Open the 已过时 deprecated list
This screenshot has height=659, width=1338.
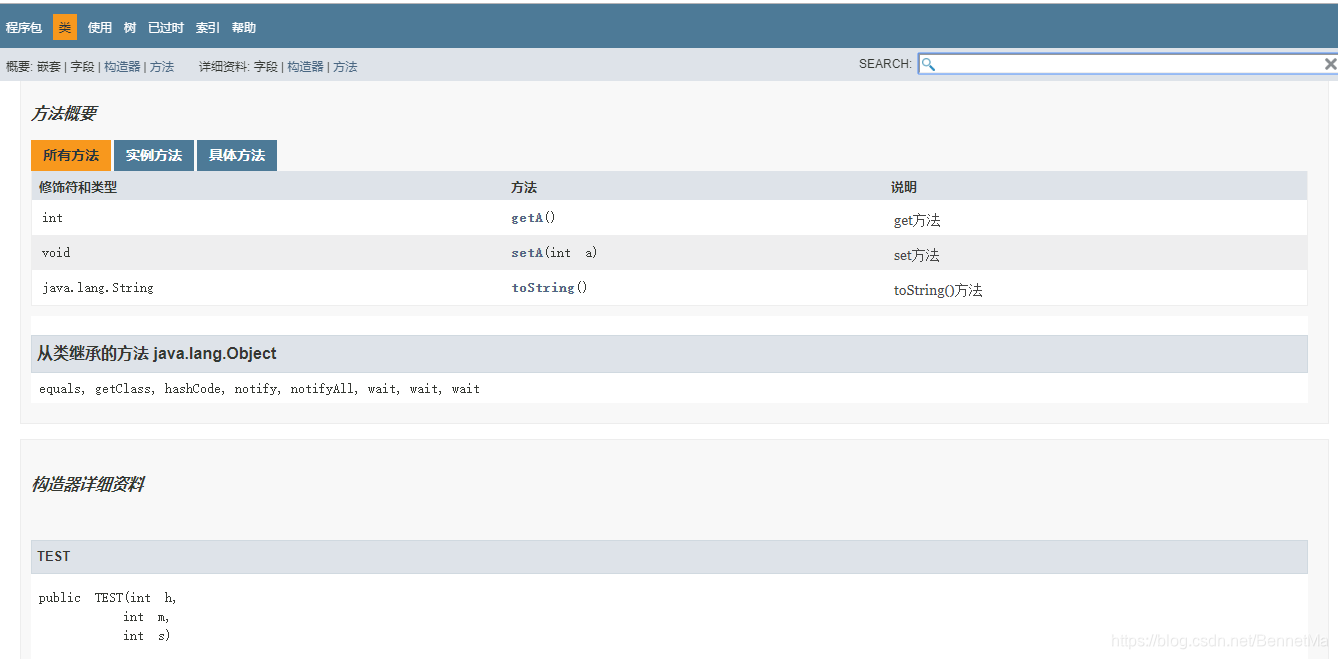coord(166,27)
